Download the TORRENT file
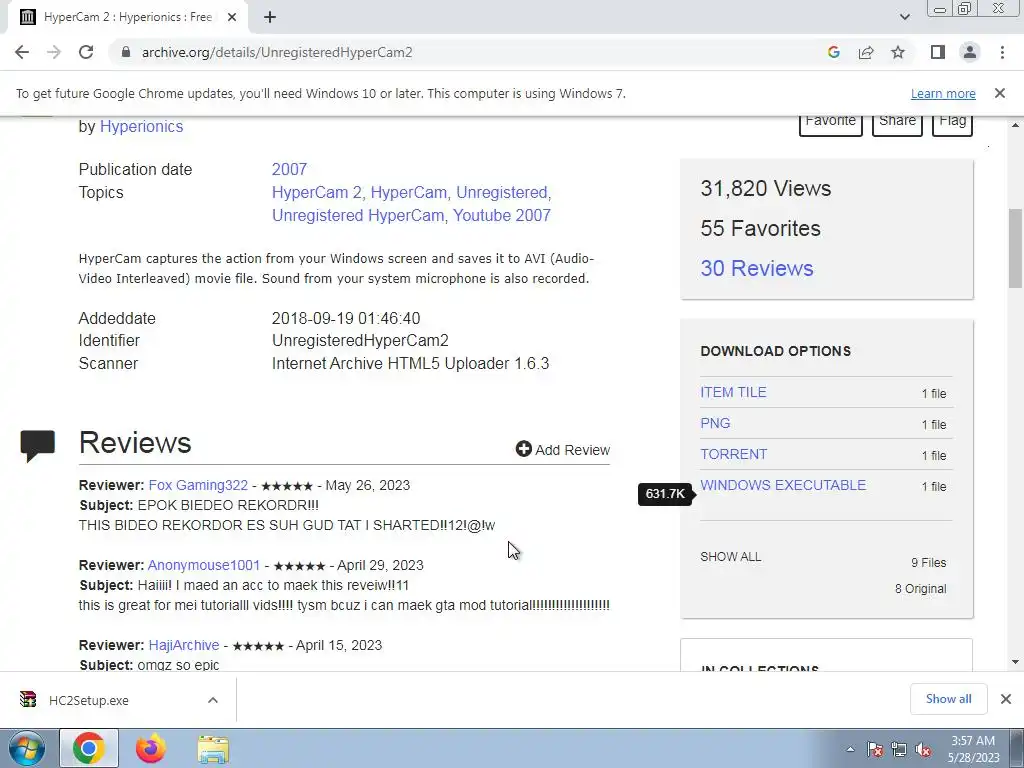Image resolution: width=1024 pixels, height=768 pixels. [733, 454]
